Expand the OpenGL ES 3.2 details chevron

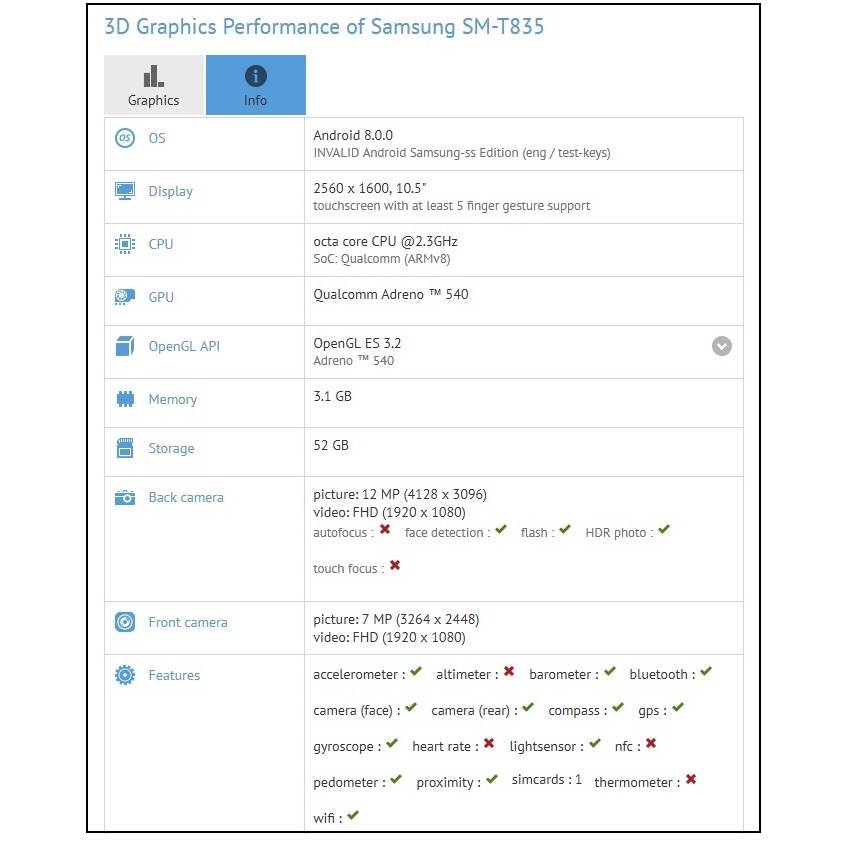point(722,346)
